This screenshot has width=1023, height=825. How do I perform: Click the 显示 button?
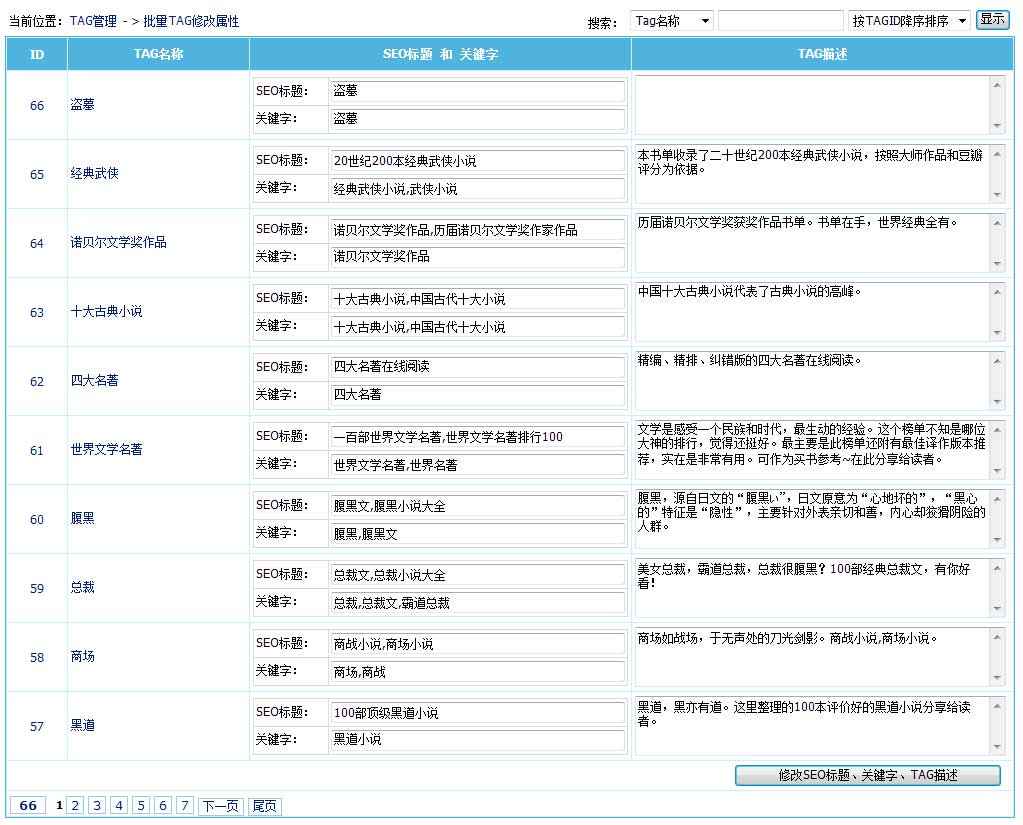coord(992,20)
